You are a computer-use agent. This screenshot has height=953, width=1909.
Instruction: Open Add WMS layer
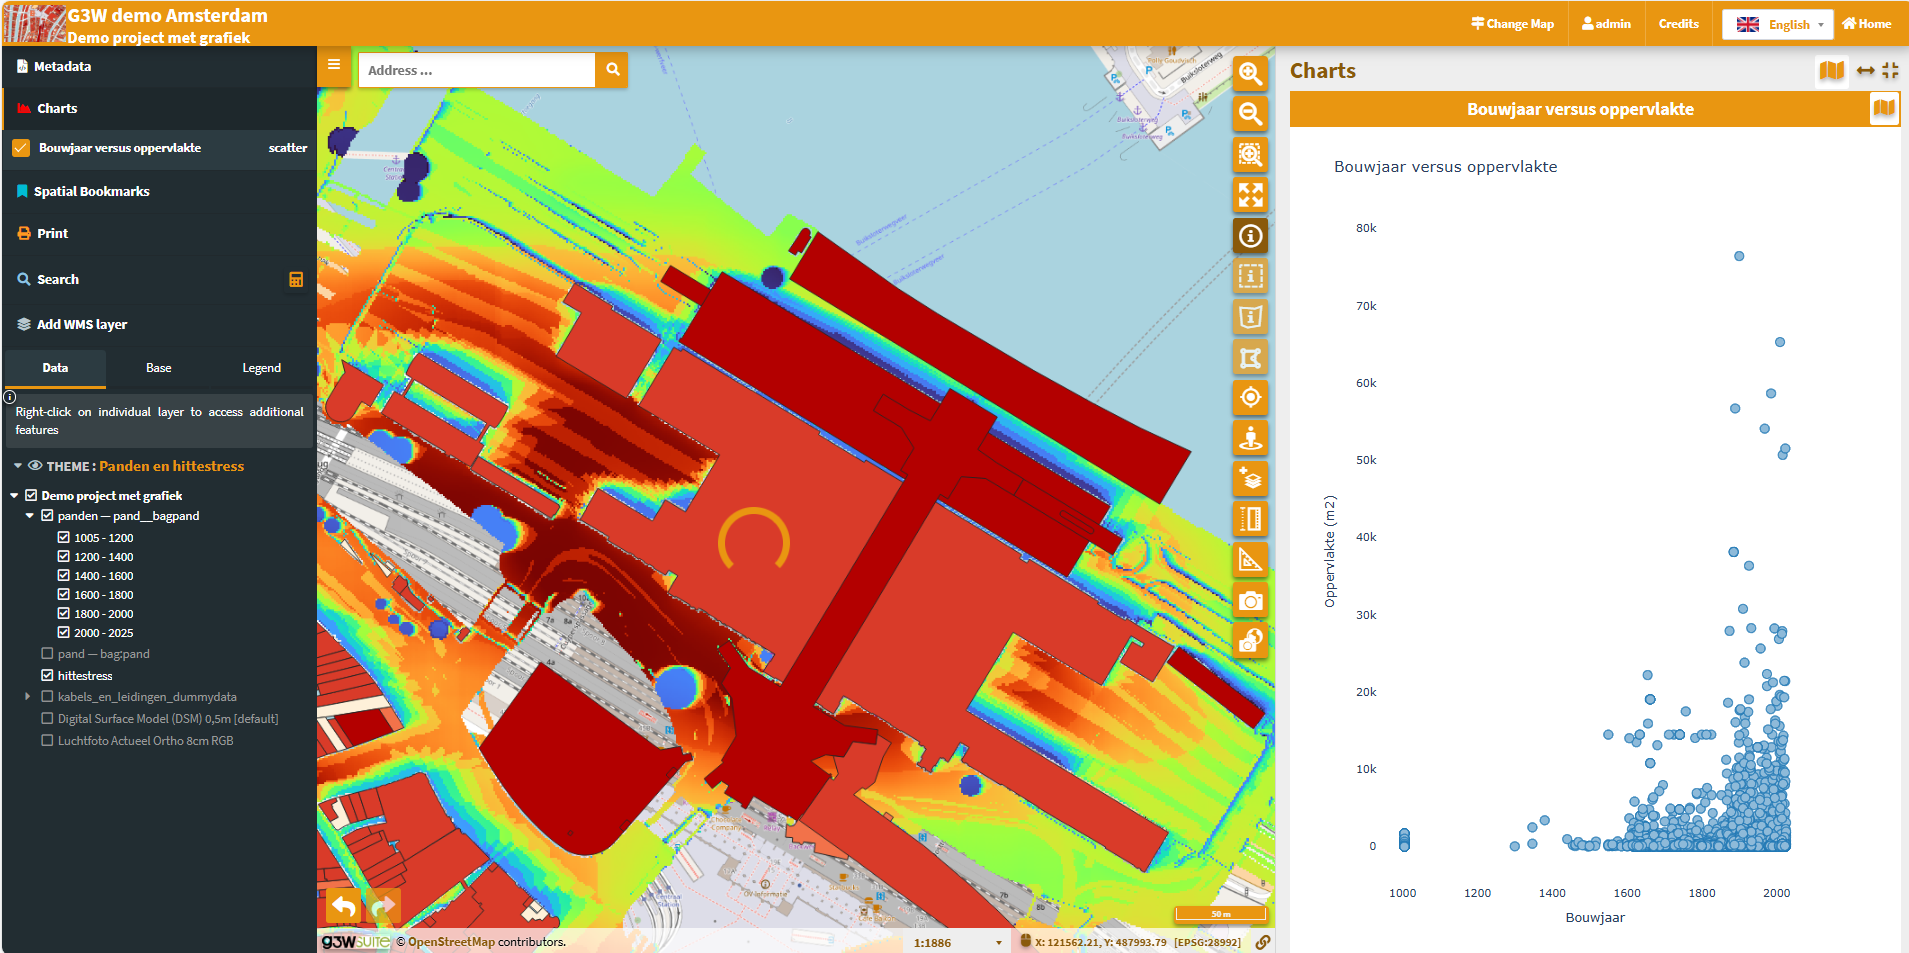click(x=159, y=324)
